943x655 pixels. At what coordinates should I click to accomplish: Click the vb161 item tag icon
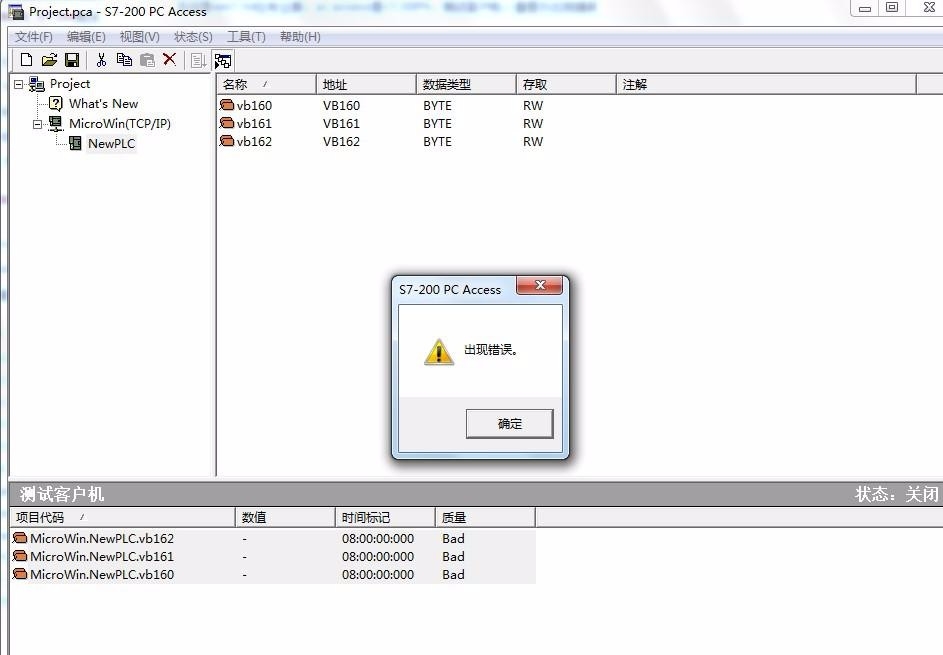tap(227, 123)
